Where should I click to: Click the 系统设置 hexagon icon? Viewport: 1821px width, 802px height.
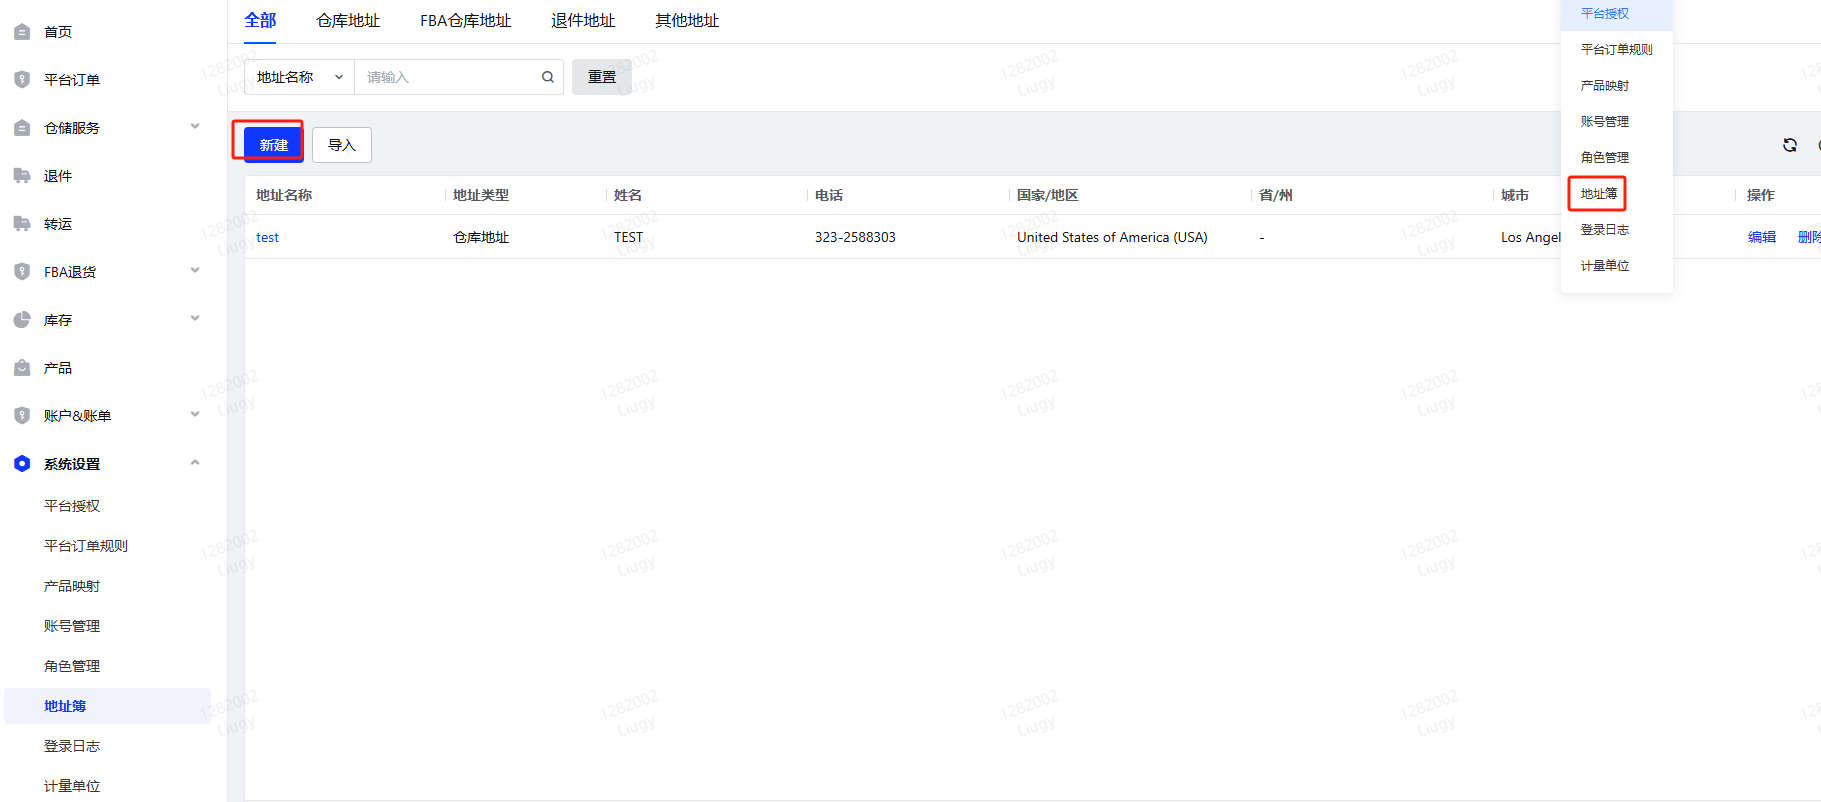22,464
